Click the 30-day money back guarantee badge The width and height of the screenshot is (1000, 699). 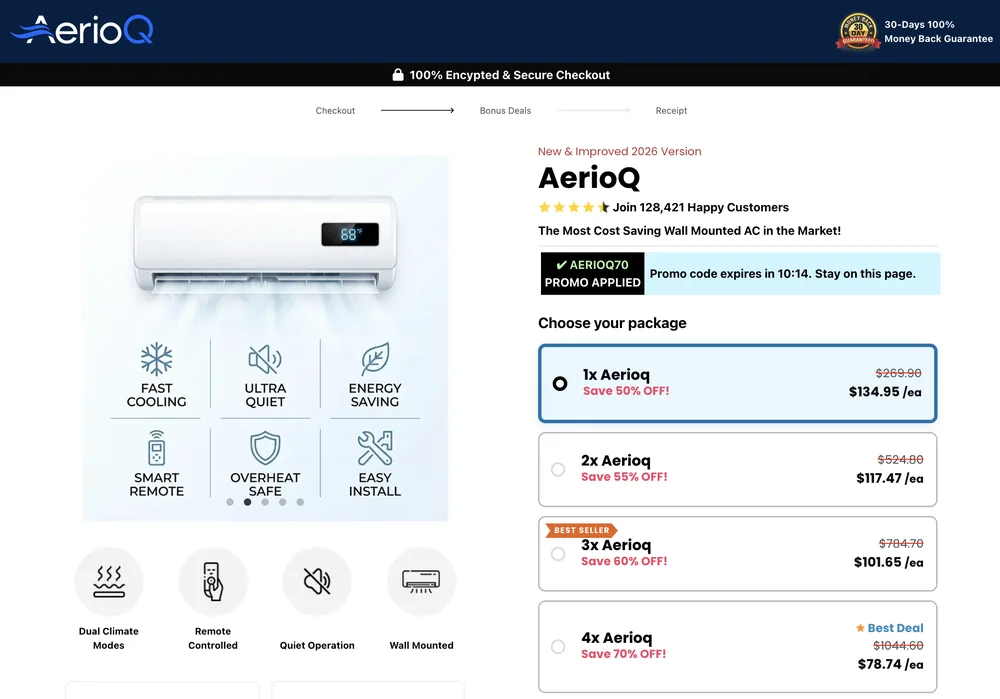[858, 31]
